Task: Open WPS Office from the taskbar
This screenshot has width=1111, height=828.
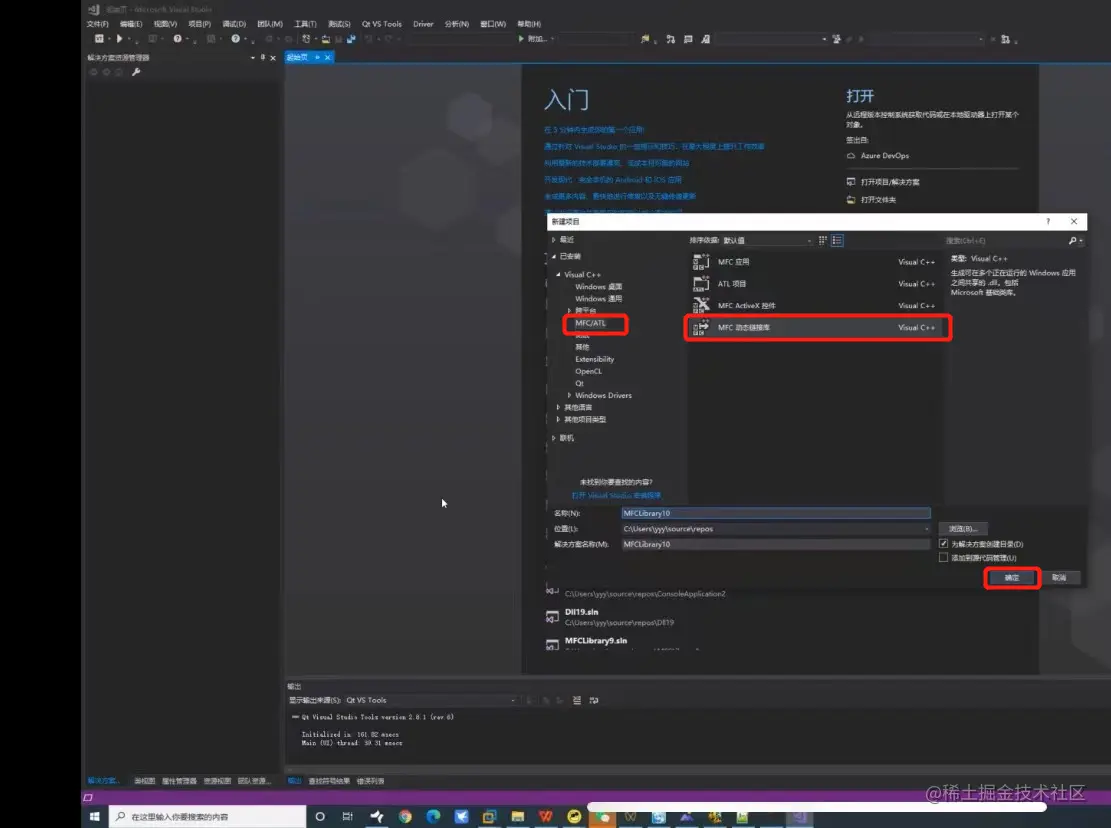Action: [x=546, y=817]
